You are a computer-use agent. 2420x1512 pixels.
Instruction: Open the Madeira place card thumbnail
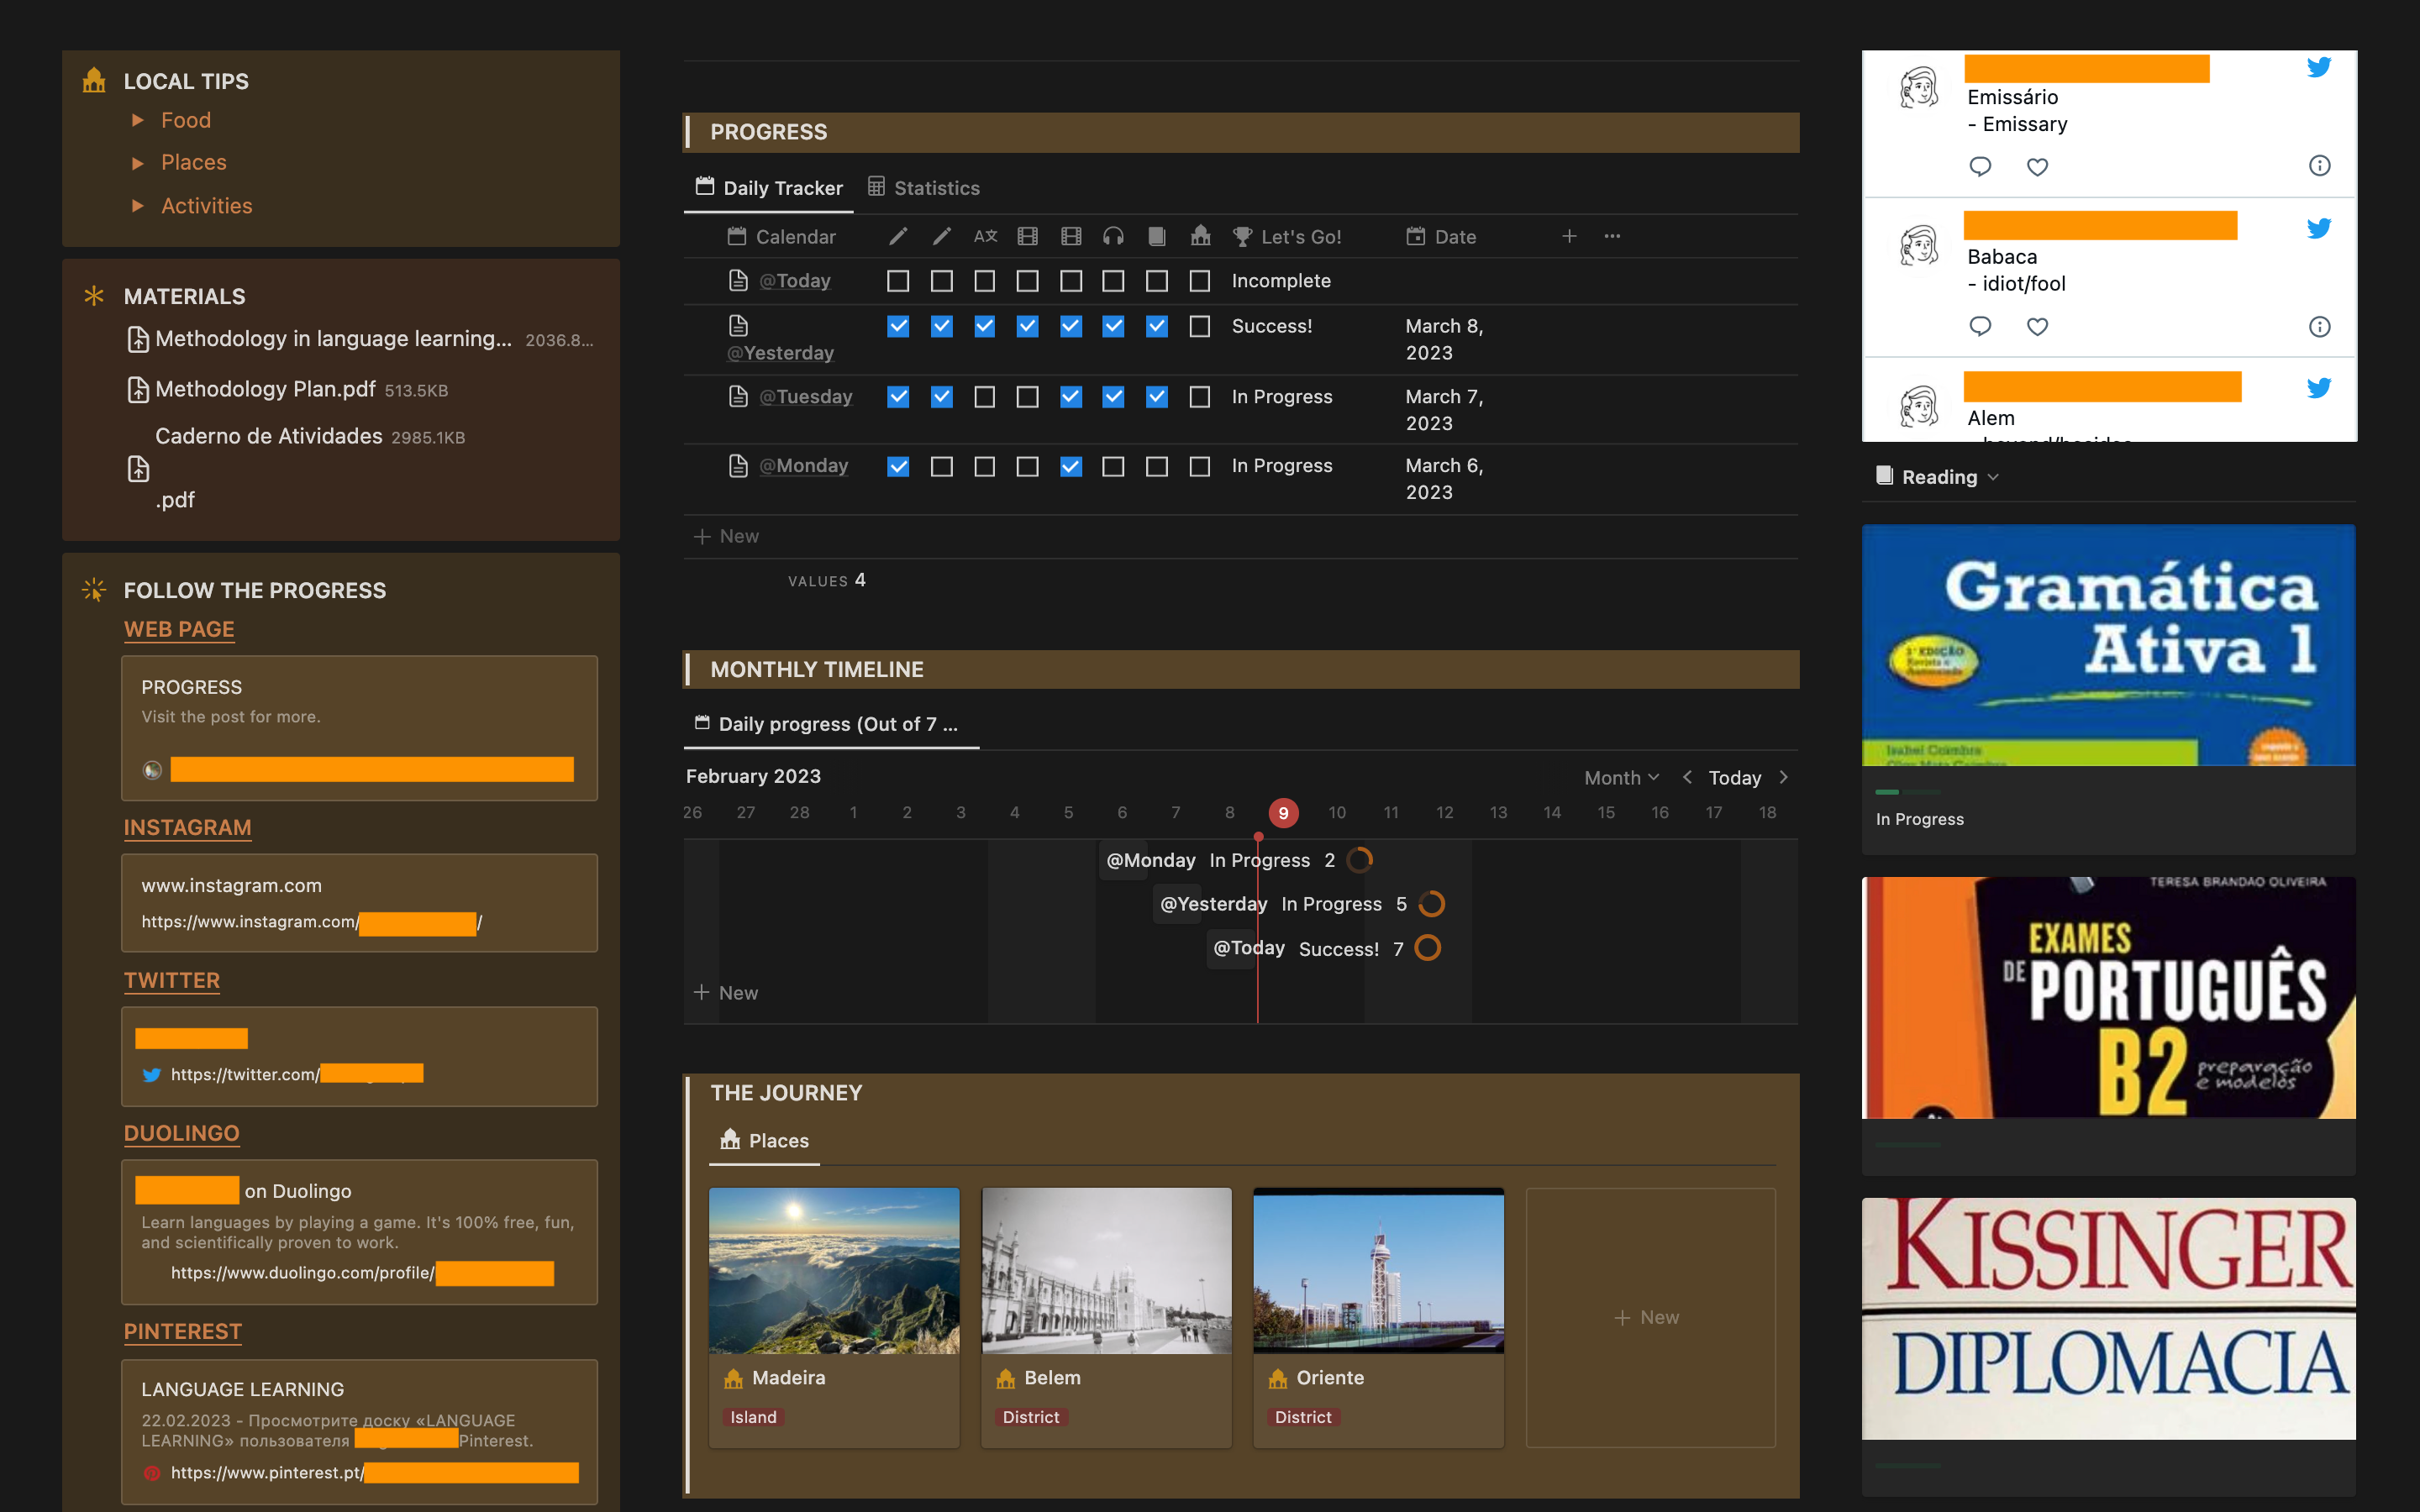(x=833, y=1270)
